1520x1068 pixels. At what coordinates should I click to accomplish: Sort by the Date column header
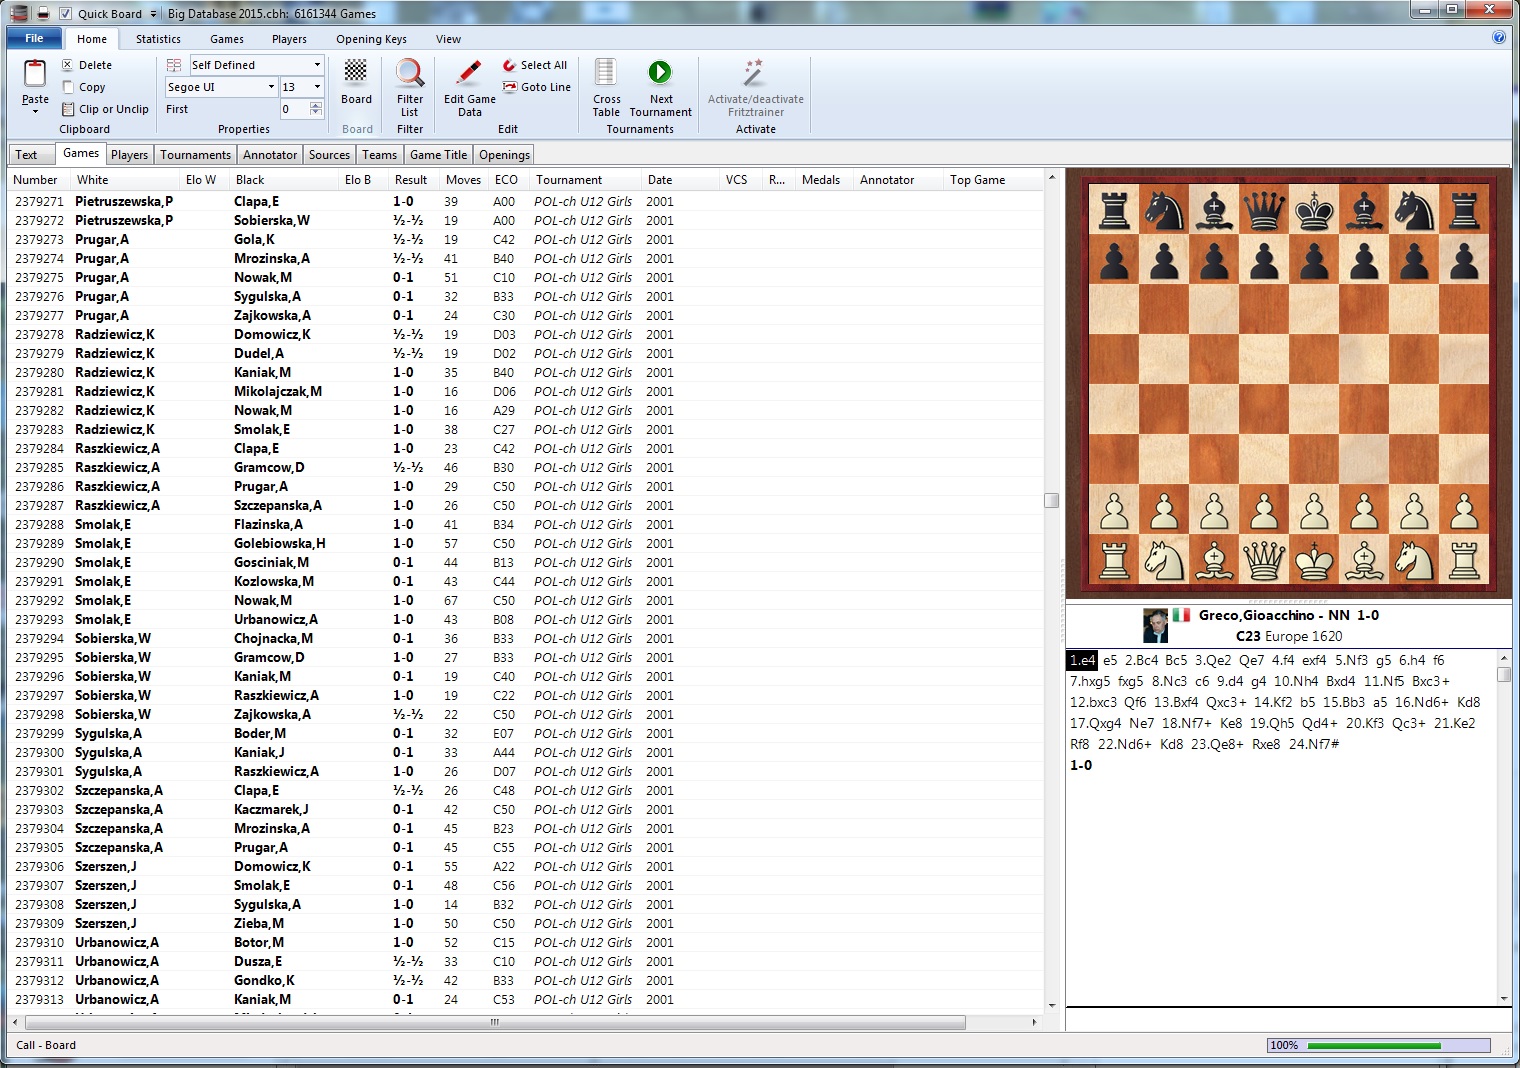680,180
